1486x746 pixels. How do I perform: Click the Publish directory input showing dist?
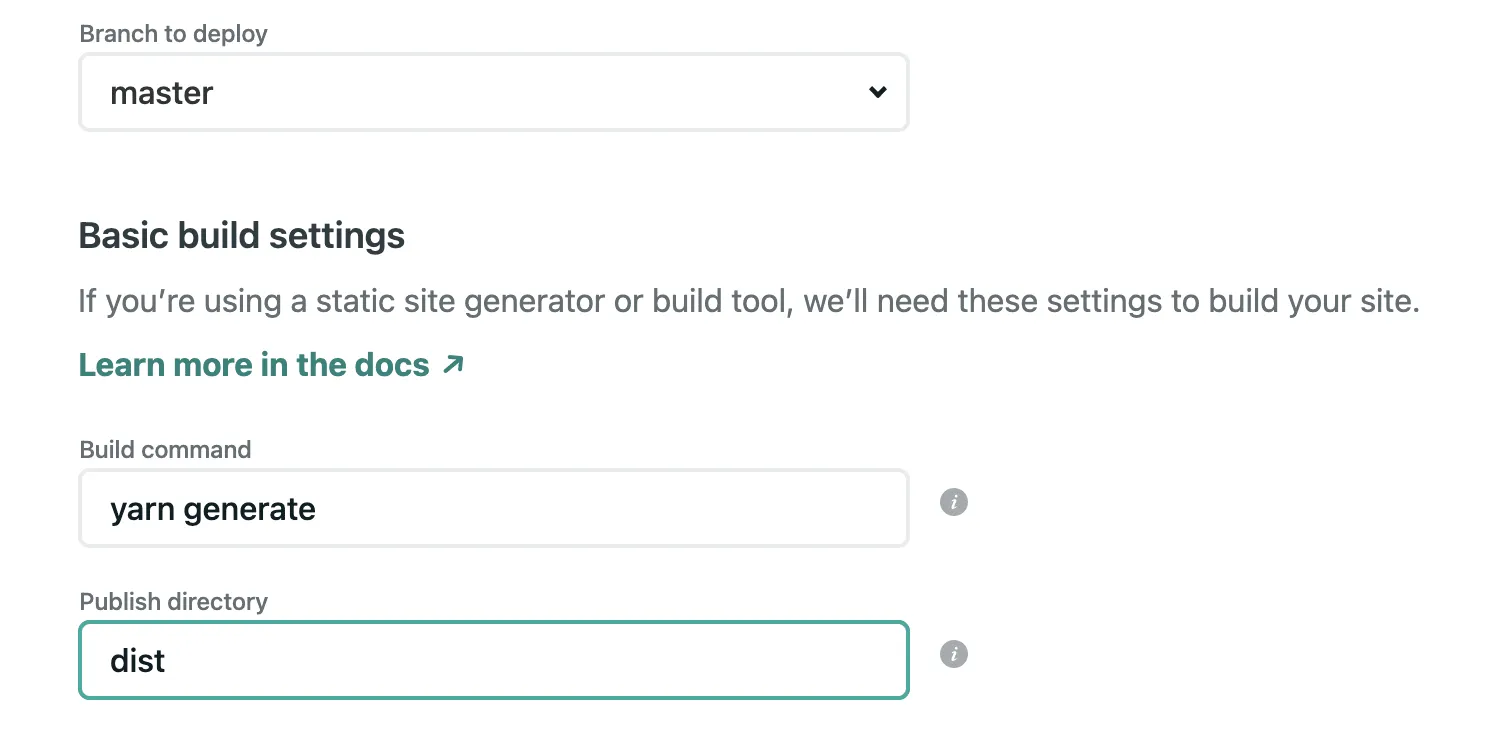coord(494,660)
